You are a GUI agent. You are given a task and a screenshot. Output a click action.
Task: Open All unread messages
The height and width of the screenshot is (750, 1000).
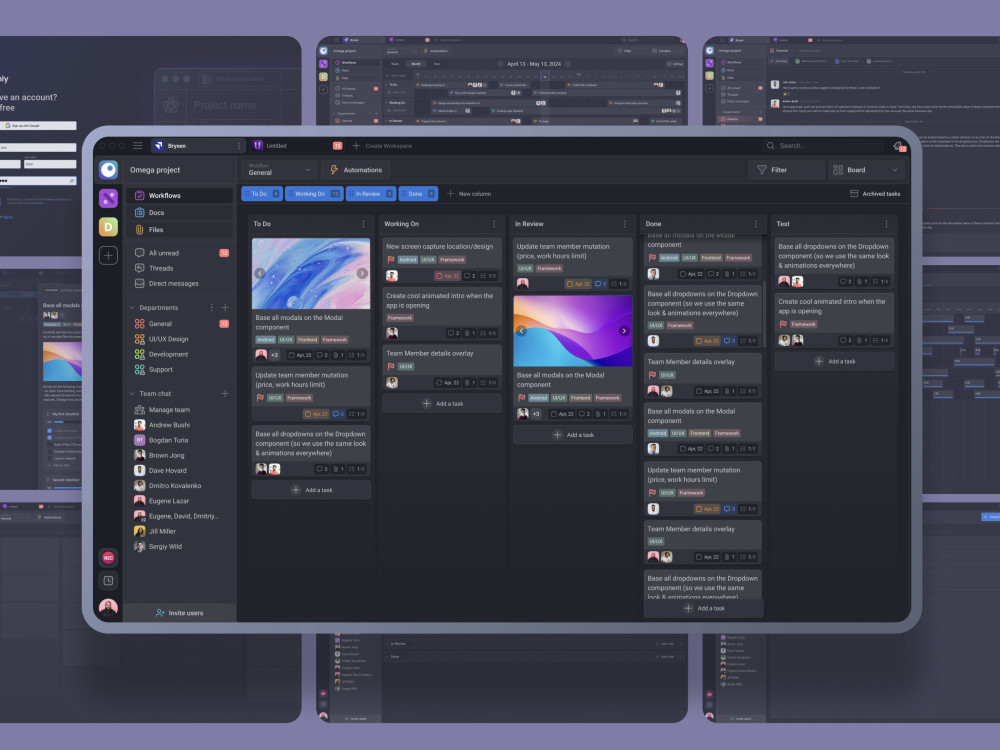point(179,253)
